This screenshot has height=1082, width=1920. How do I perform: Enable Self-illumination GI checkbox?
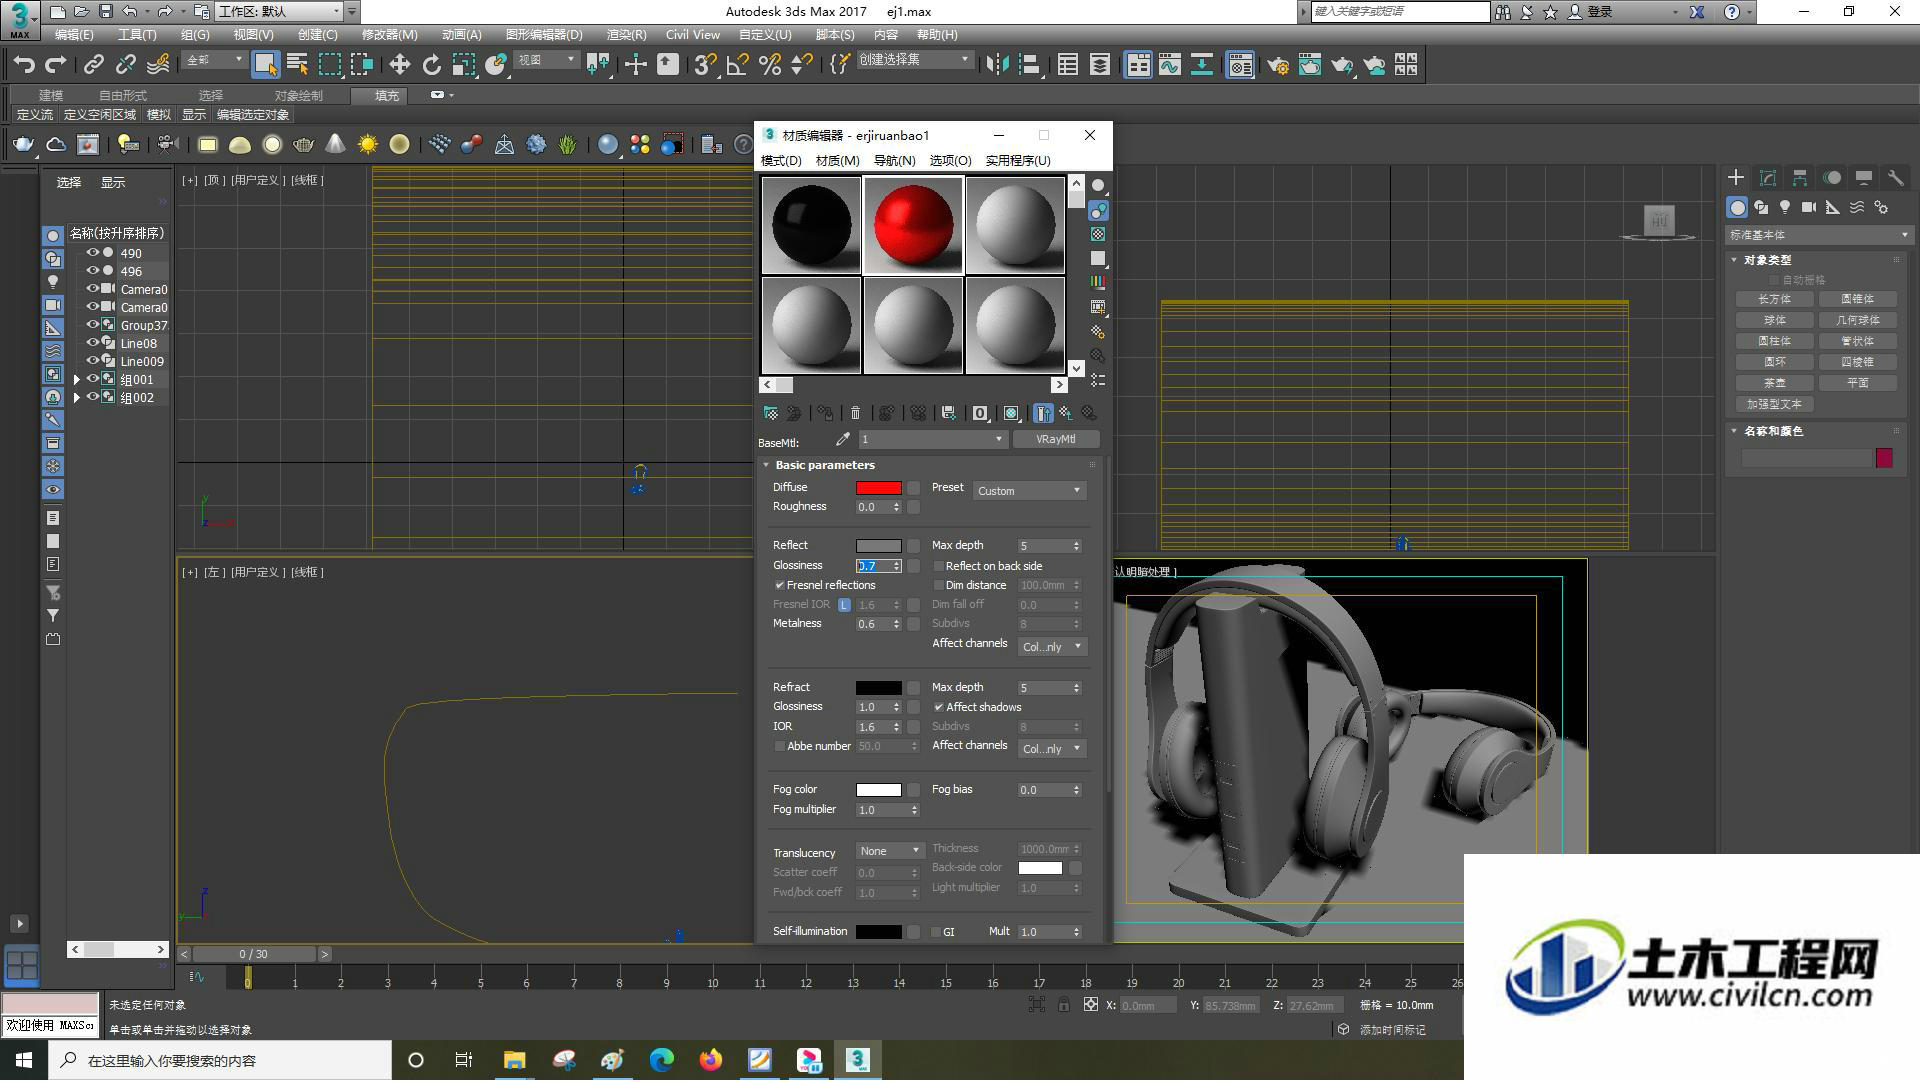[936, 932]
